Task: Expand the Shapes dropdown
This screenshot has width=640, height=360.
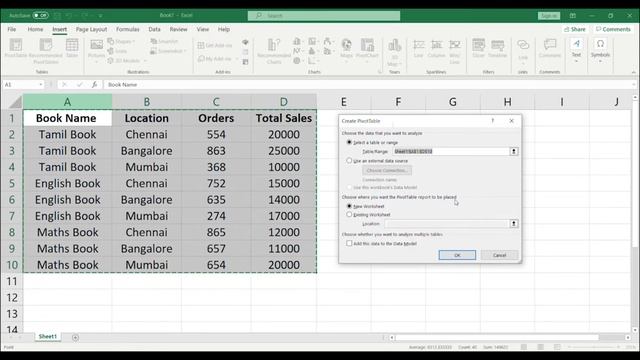Action: coord(133,41)
